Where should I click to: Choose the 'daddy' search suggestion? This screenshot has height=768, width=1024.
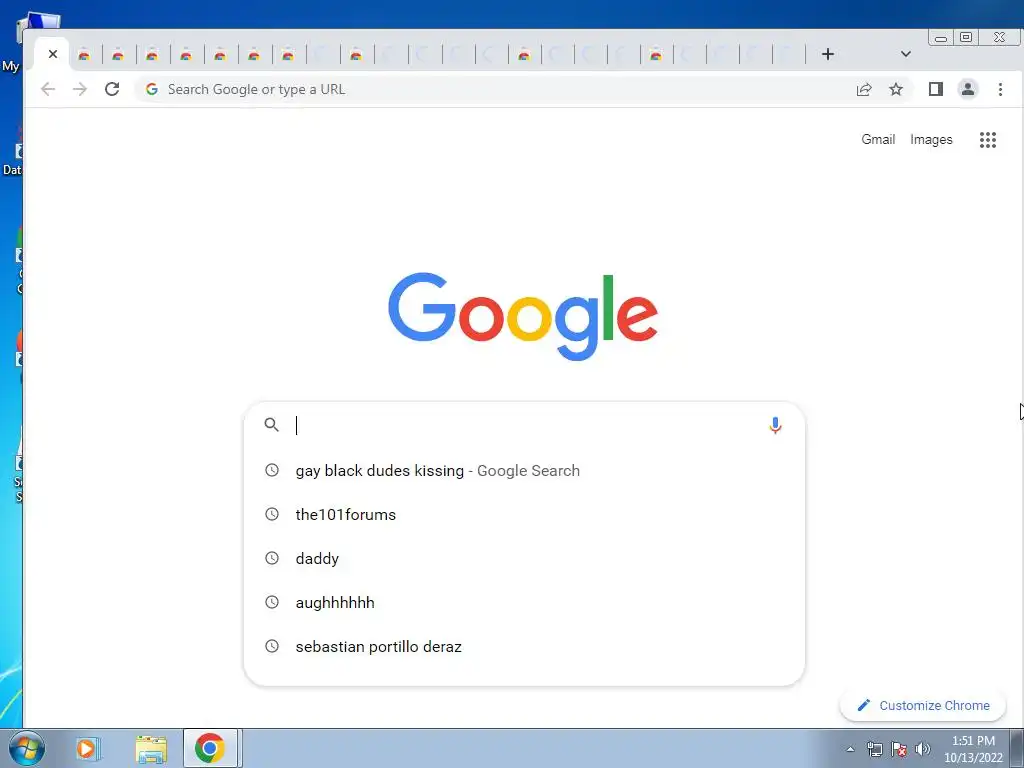tap(524, 558)
